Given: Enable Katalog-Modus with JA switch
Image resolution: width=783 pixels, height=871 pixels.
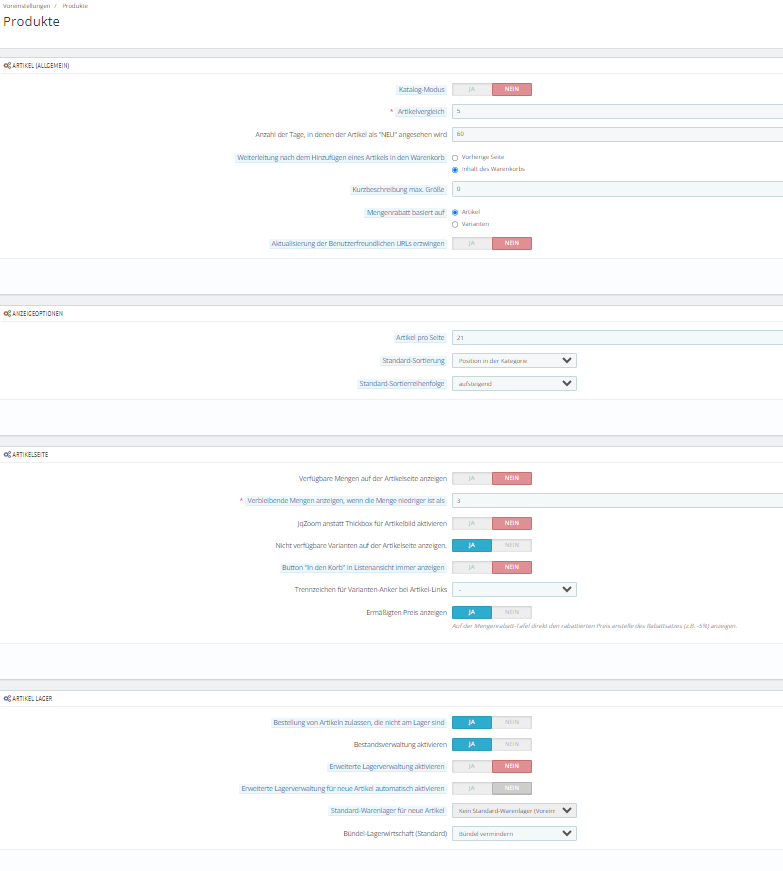Looking at the screenshot, I should point(472,89).
